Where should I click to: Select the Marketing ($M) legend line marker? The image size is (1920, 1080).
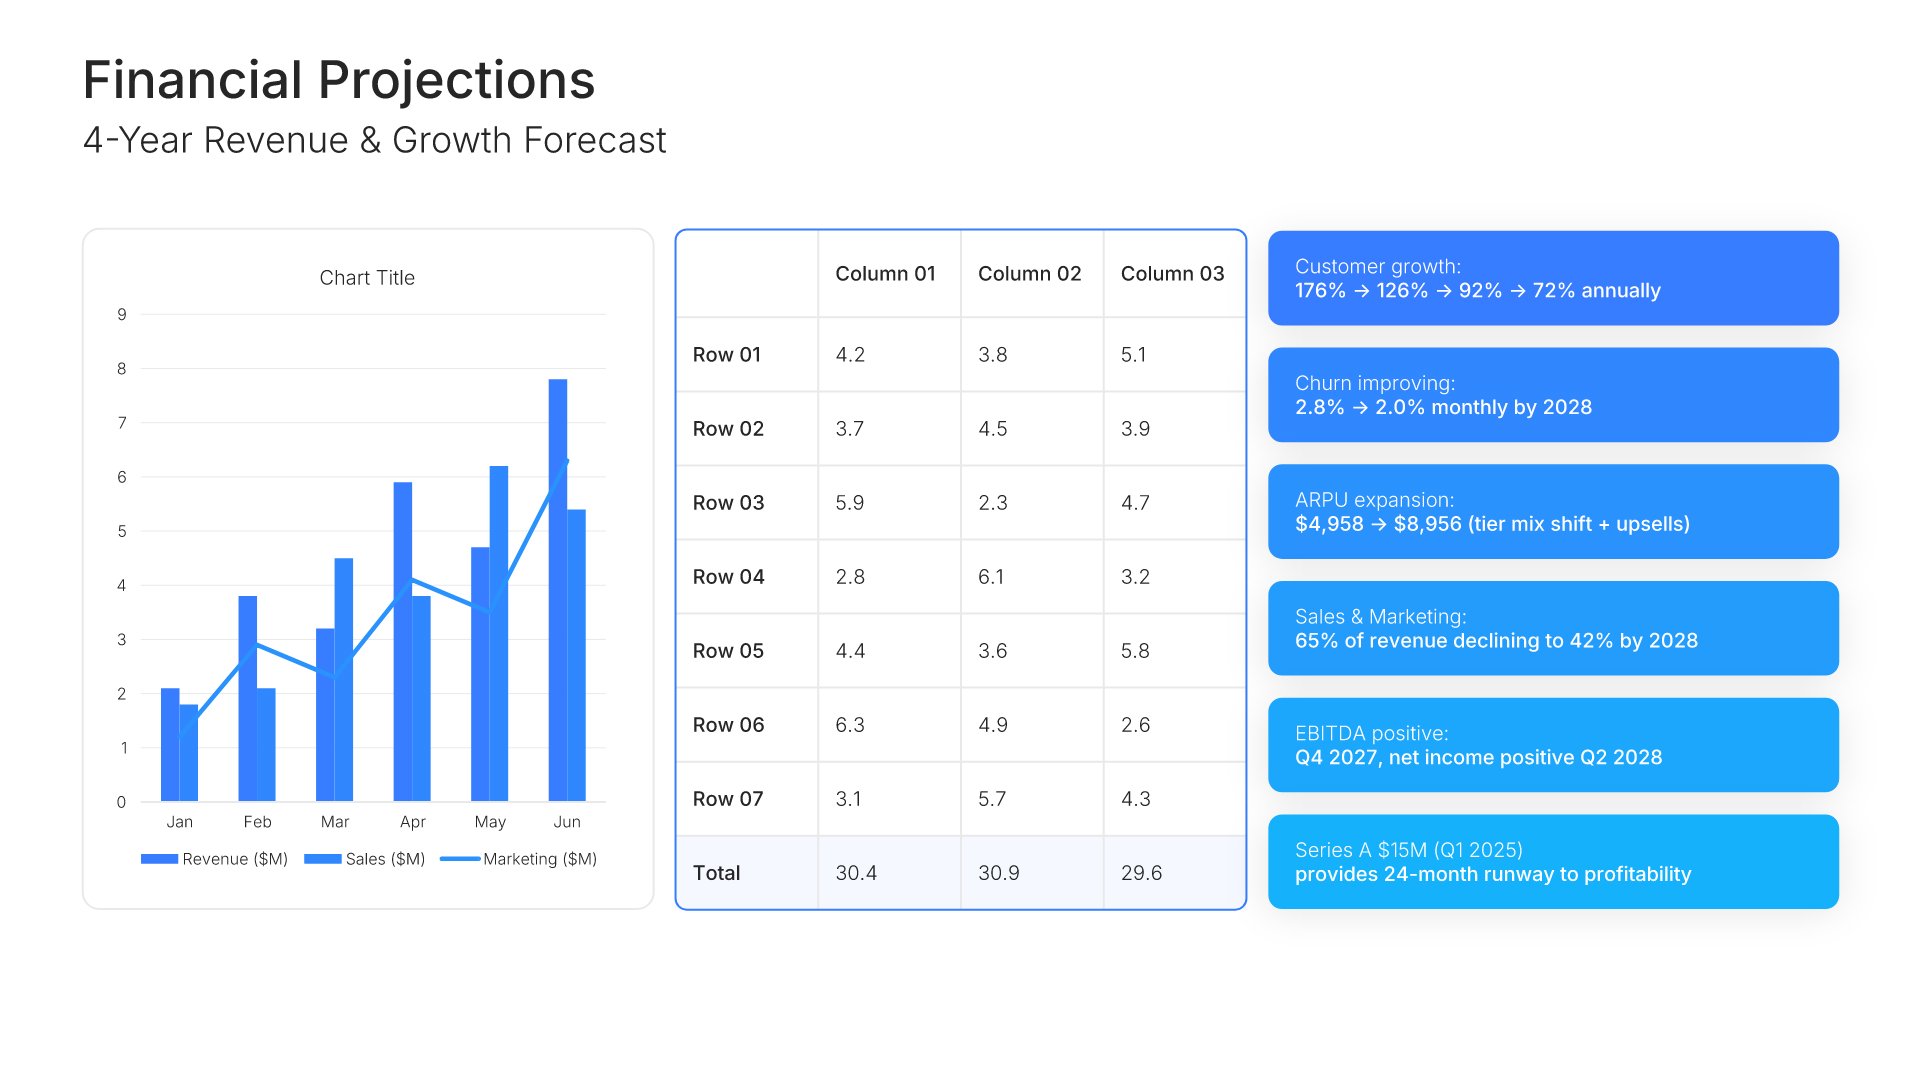coord(459,859)
